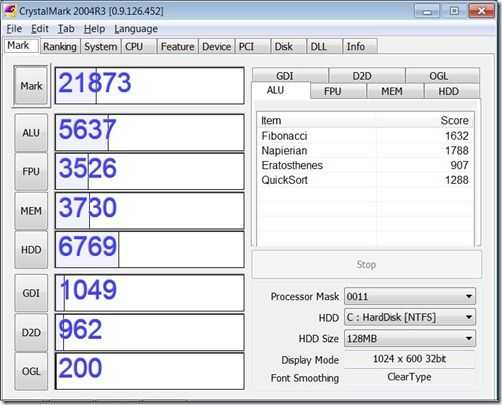Minimize the CrystalMark window
The image size is (502, 405).
coord(427,11)
